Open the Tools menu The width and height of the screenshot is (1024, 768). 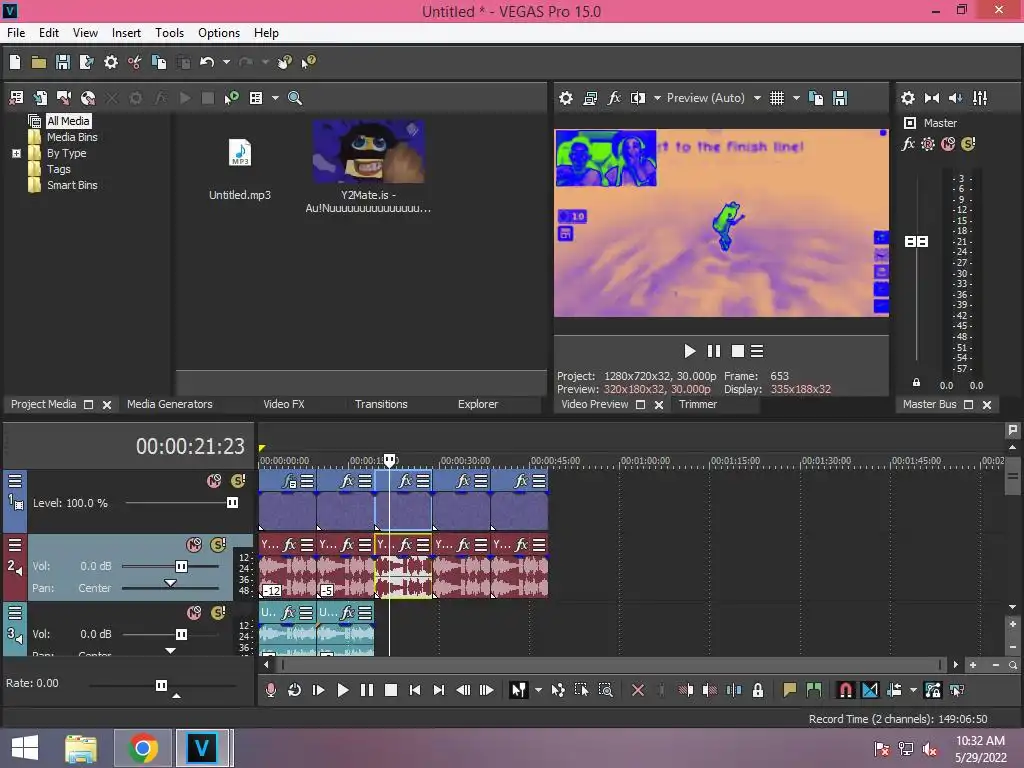pyautogui.click(x=169, y=33)
